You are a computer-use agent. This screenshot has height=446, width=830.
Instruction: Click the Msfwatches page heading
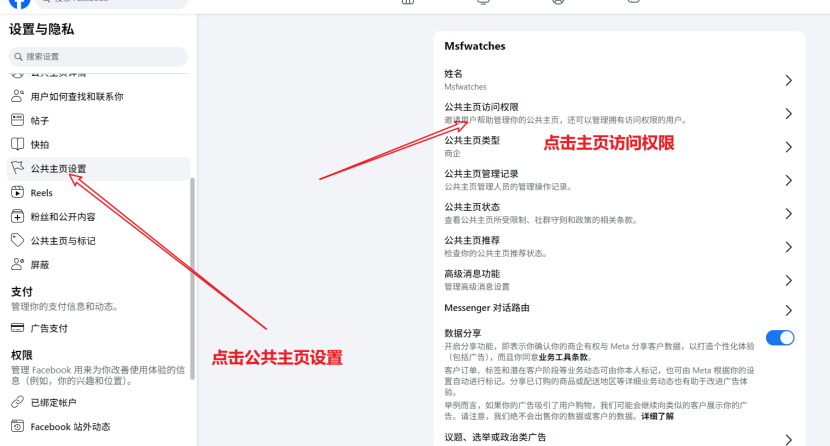pyautogui.click(x=475, y=46)
